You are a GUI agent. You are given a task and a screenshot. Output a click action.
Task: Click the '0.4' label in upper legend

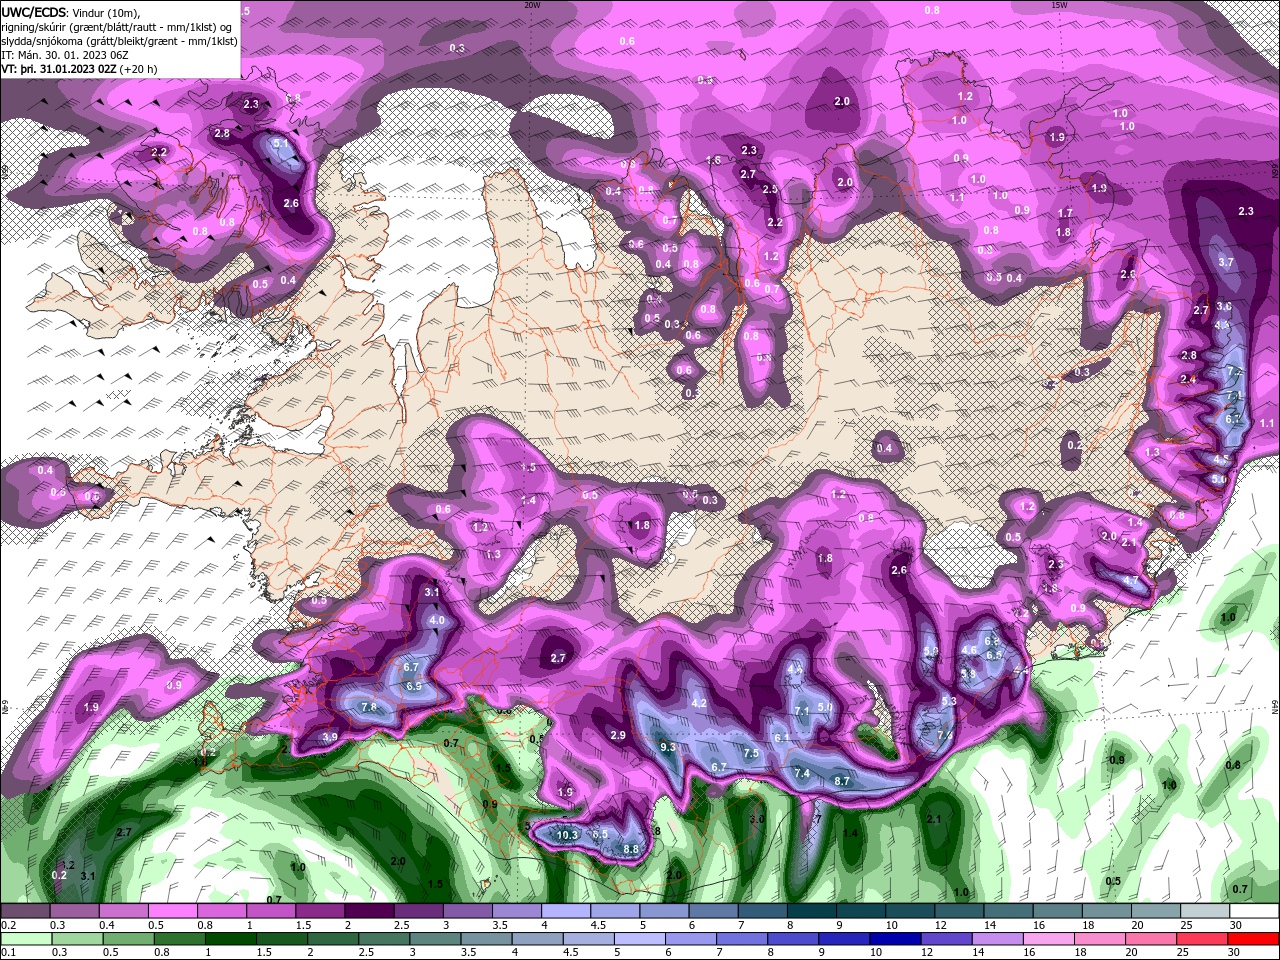tap(107, 925)
